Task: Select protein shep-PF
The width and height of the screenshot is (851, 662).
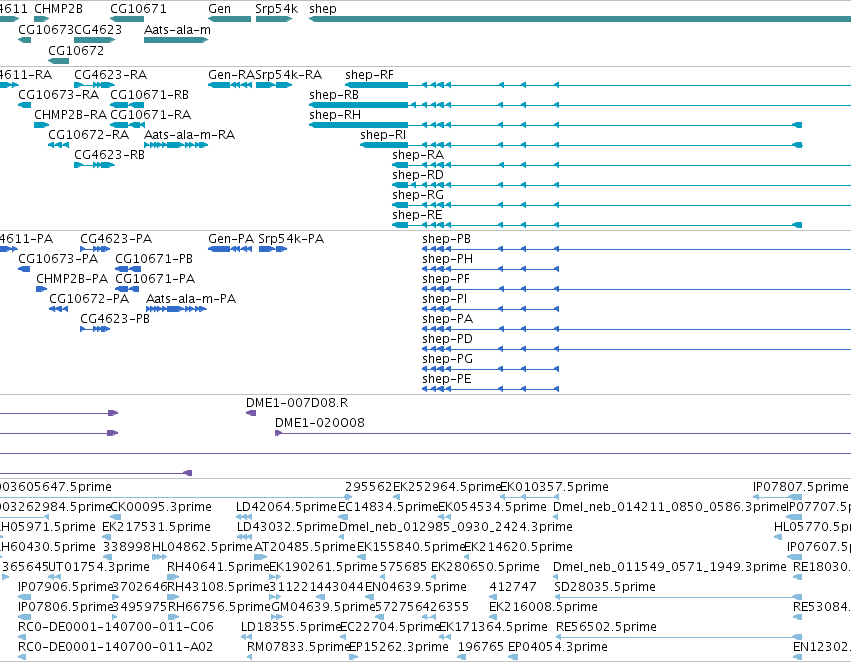Action: [x=637, y=289]
